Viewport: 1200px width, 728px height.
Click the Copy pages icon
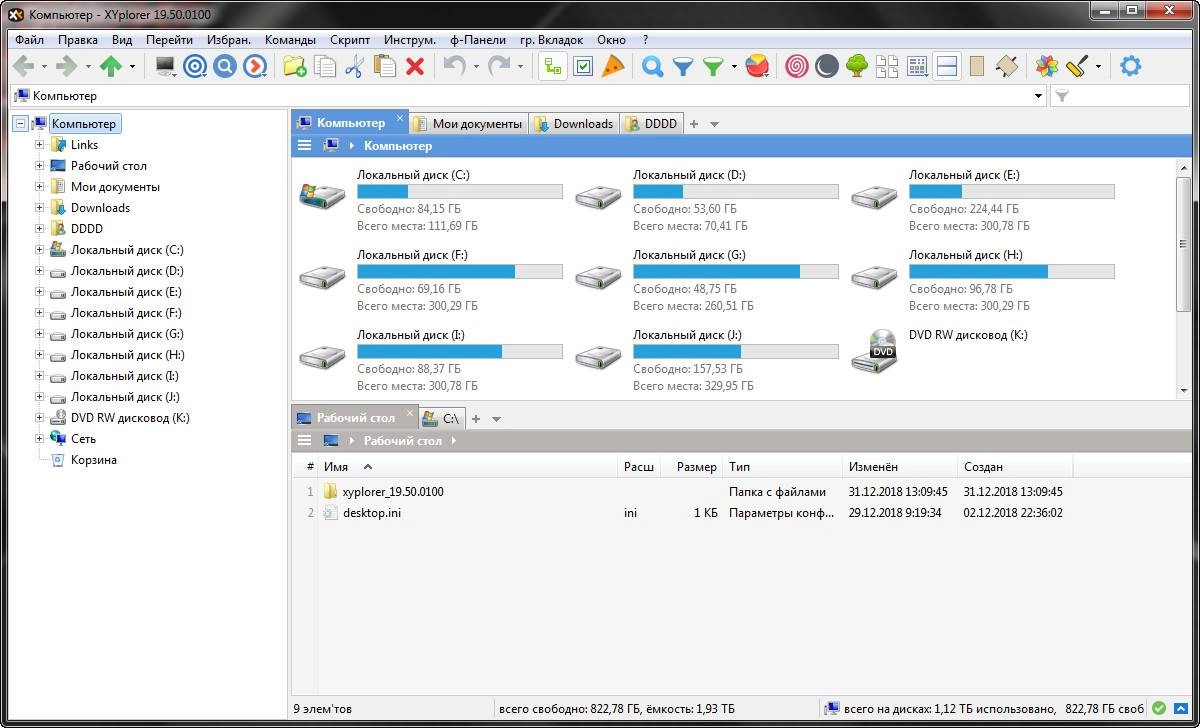tap(325, 67)
